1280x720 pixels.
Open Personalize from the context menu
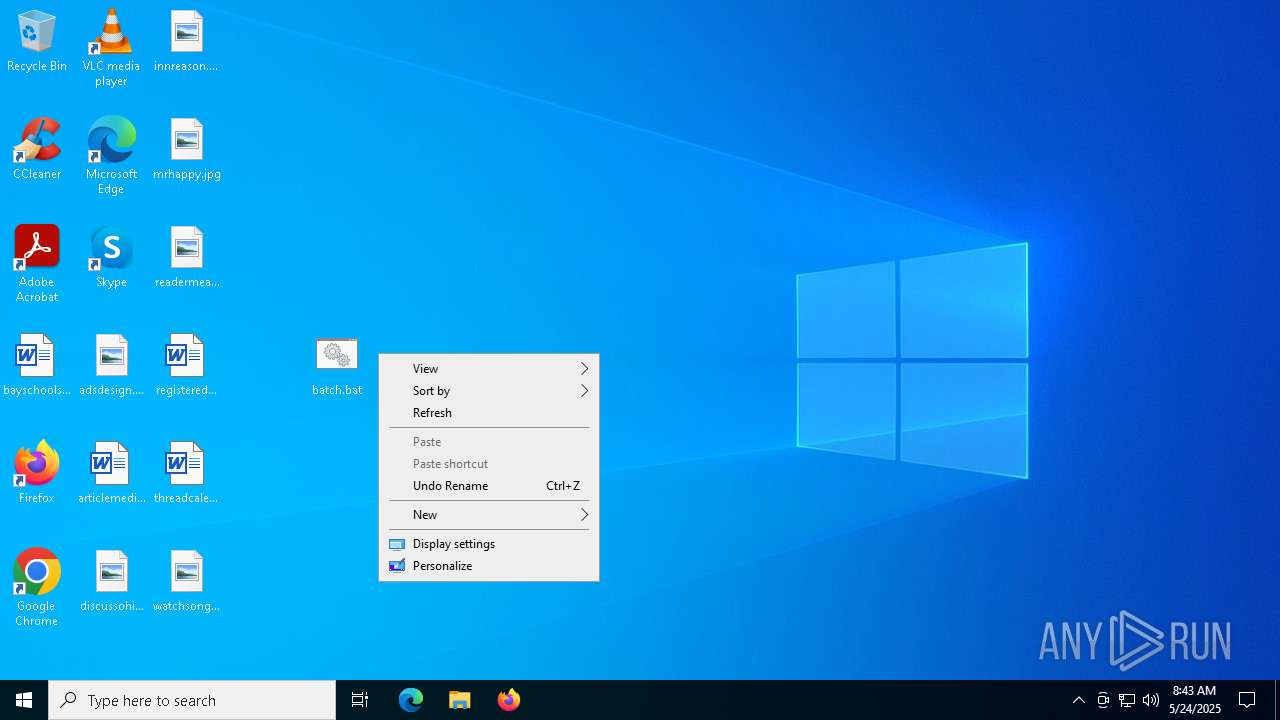pyautogui.click(x=489, y=566)
